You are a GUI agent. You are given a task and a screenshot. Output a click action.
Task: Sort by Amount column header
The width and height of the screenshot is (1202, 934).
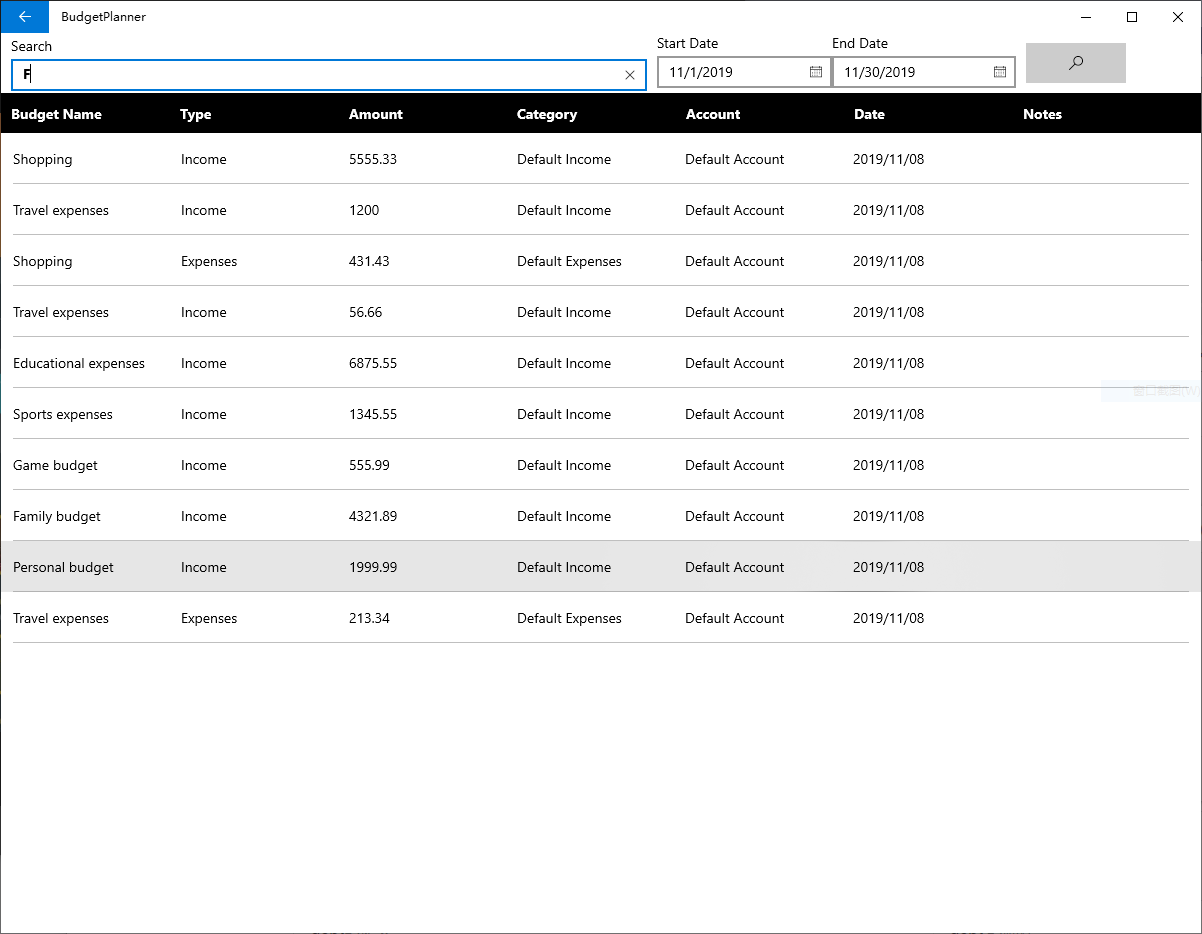(x=376, y=114)
